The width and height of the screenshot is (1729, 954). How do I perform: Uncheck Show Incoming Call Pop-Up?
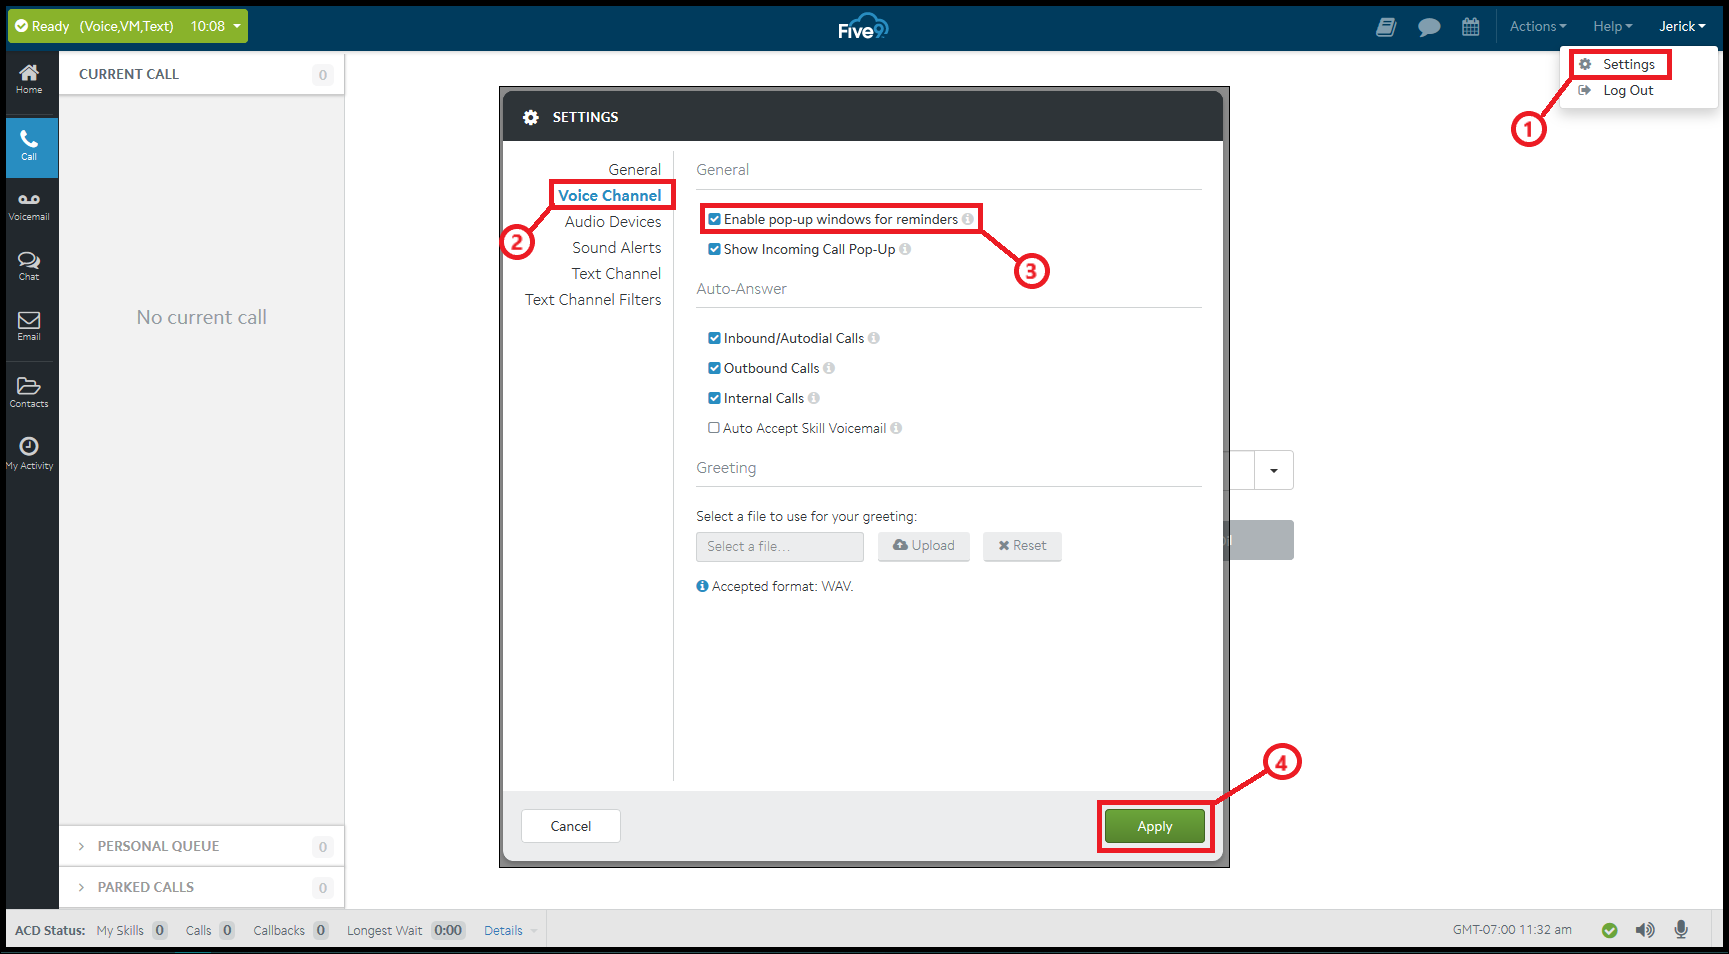[x=714, y=249]
